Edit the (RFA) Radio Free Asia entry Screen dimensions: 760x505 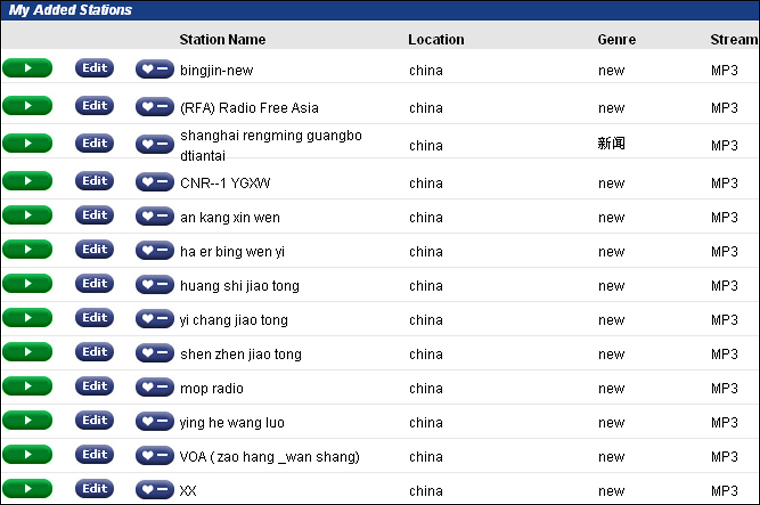[94, 106]
